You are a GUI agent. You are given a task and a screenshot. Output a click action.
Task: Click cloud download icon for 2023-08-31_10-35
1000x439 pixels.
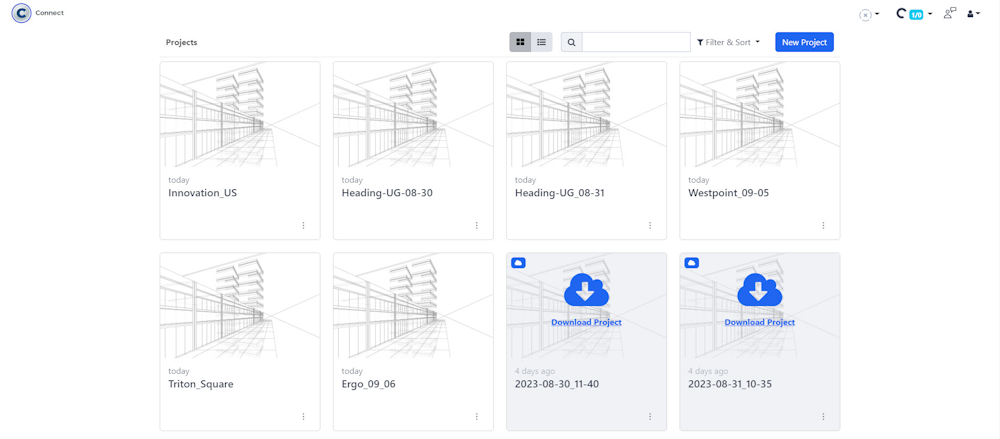pos(759,290)
